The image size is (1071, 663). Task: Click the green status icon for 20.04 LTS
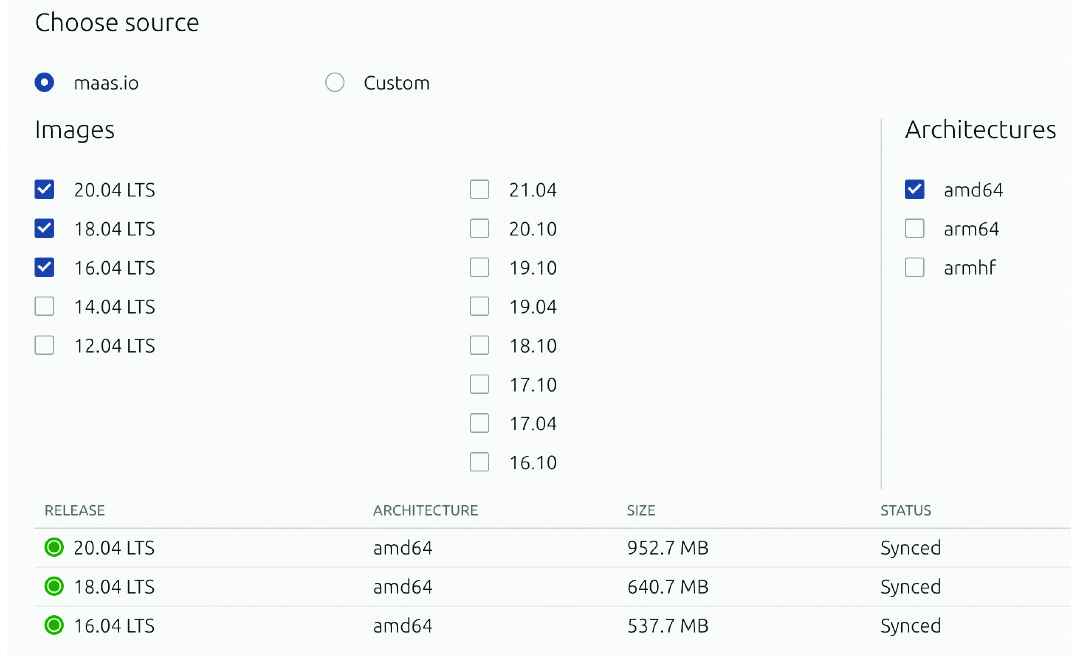[54, 548]
